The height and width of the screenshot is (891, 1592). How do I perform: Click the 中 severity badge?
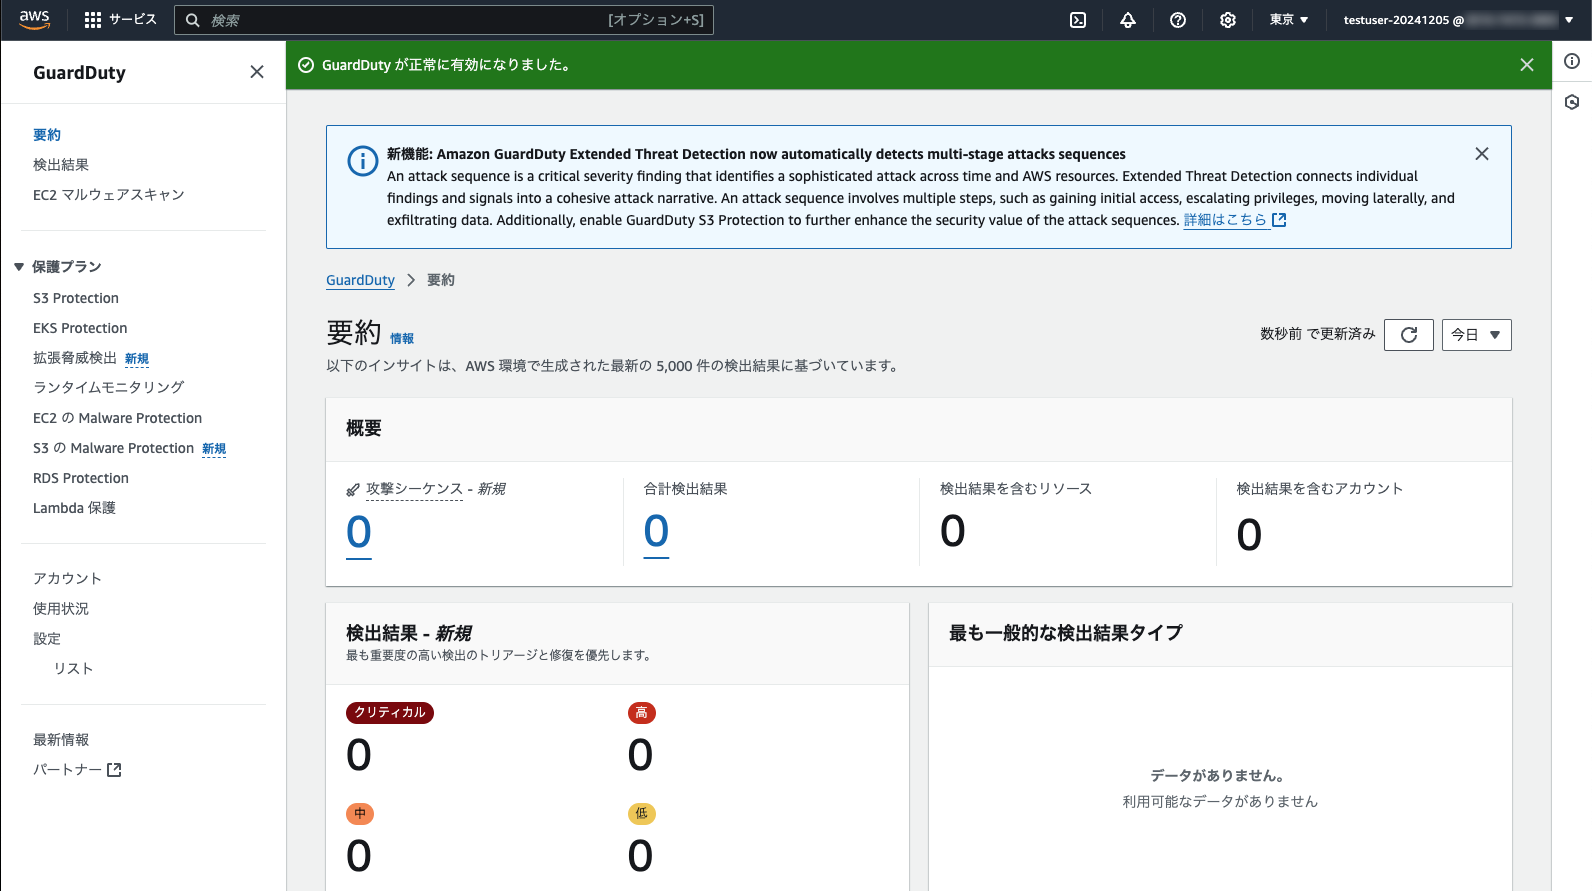coord(360,814)
